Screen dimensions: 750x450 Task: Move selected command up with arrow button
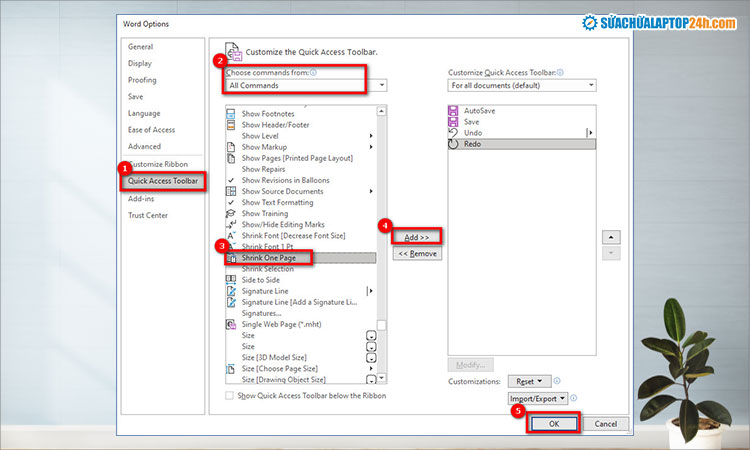coord(611,237)
